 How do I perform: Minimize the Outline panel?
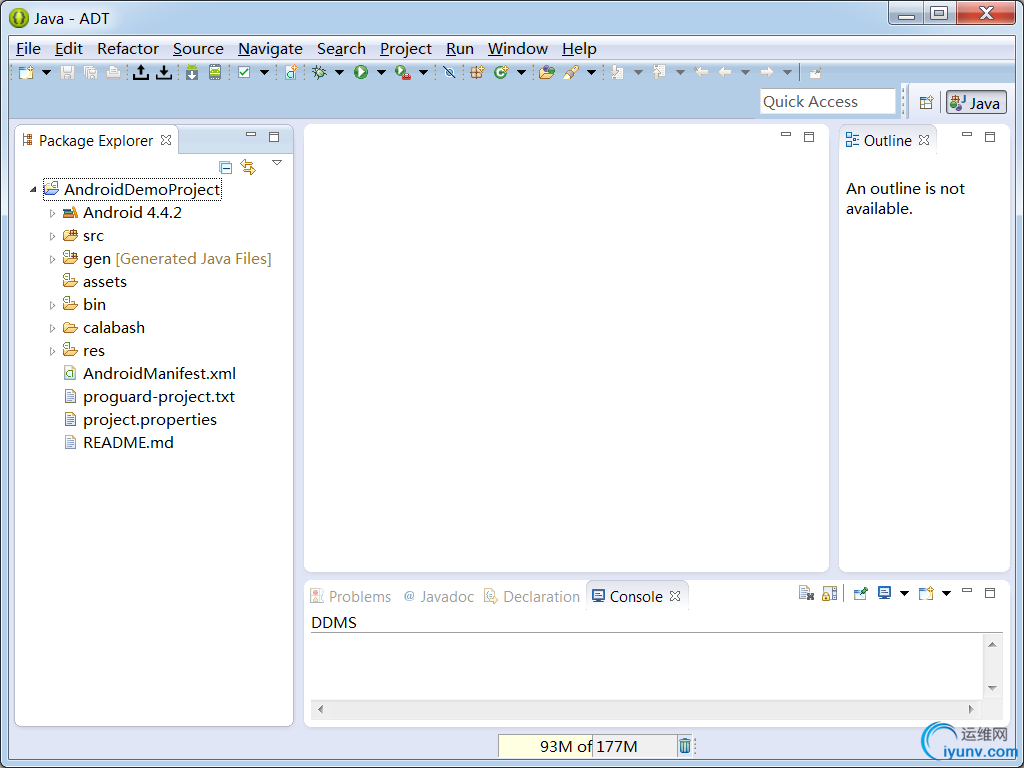[967, 135]
